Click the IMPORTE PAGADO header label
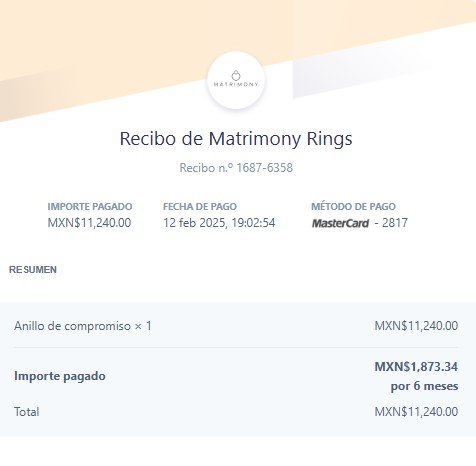The height and width of the screenshot is (466, 476). [x=90, y=206]
